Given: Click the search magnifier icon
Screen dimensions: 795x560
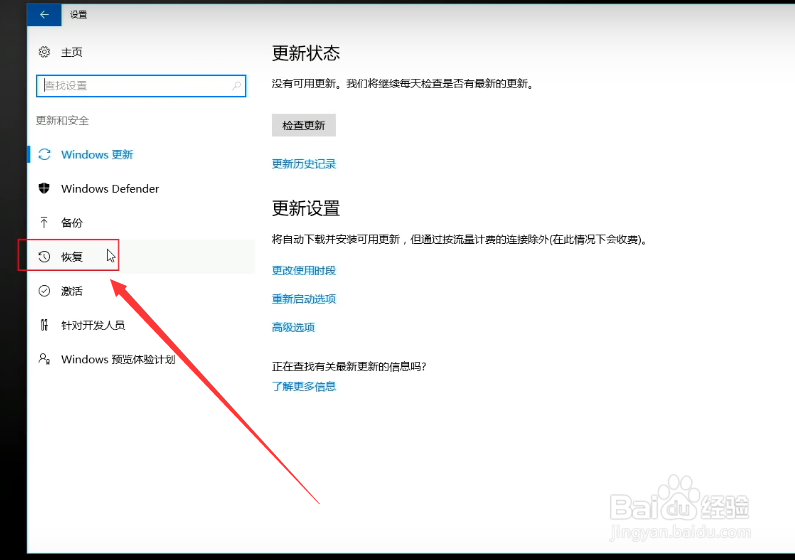Looking at the screenshot, I should coord(236,86).
